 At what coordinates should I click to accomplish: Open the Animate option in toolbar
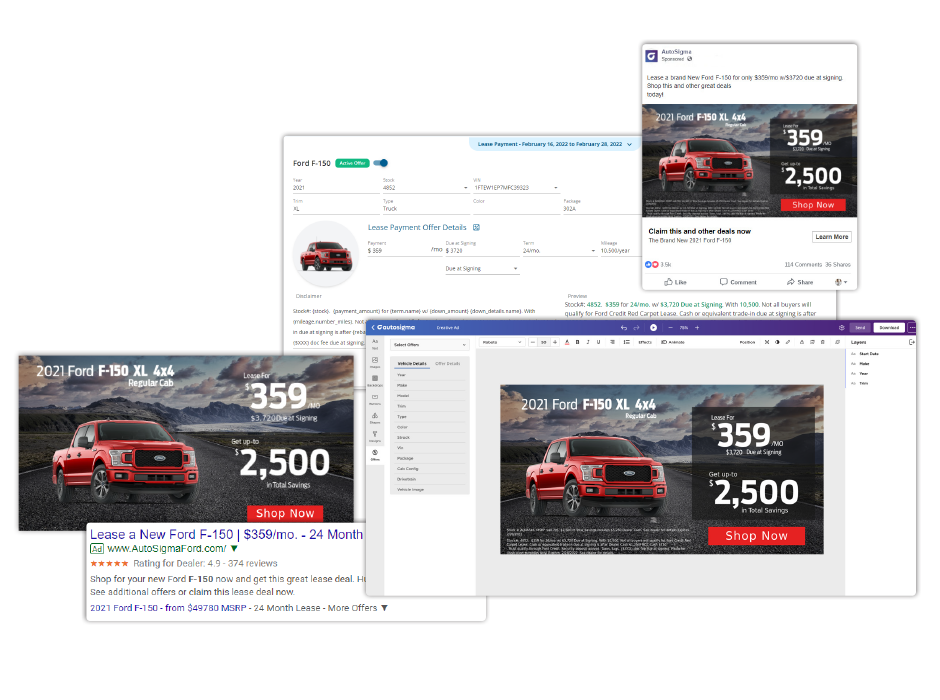coord(673,342)
